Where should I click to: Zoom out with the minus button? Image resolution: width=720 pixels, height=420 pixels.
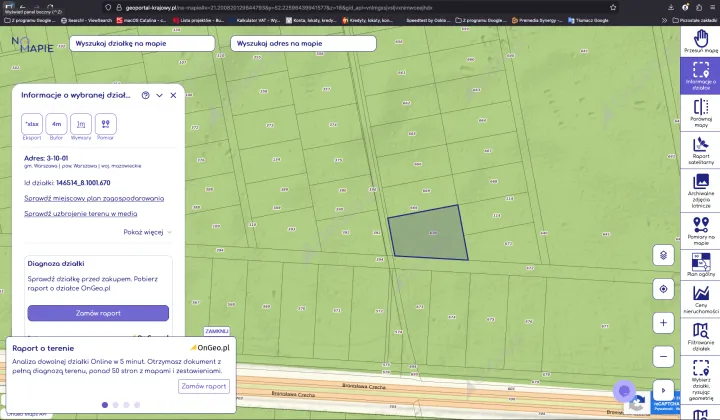click(x=663, y=356)
